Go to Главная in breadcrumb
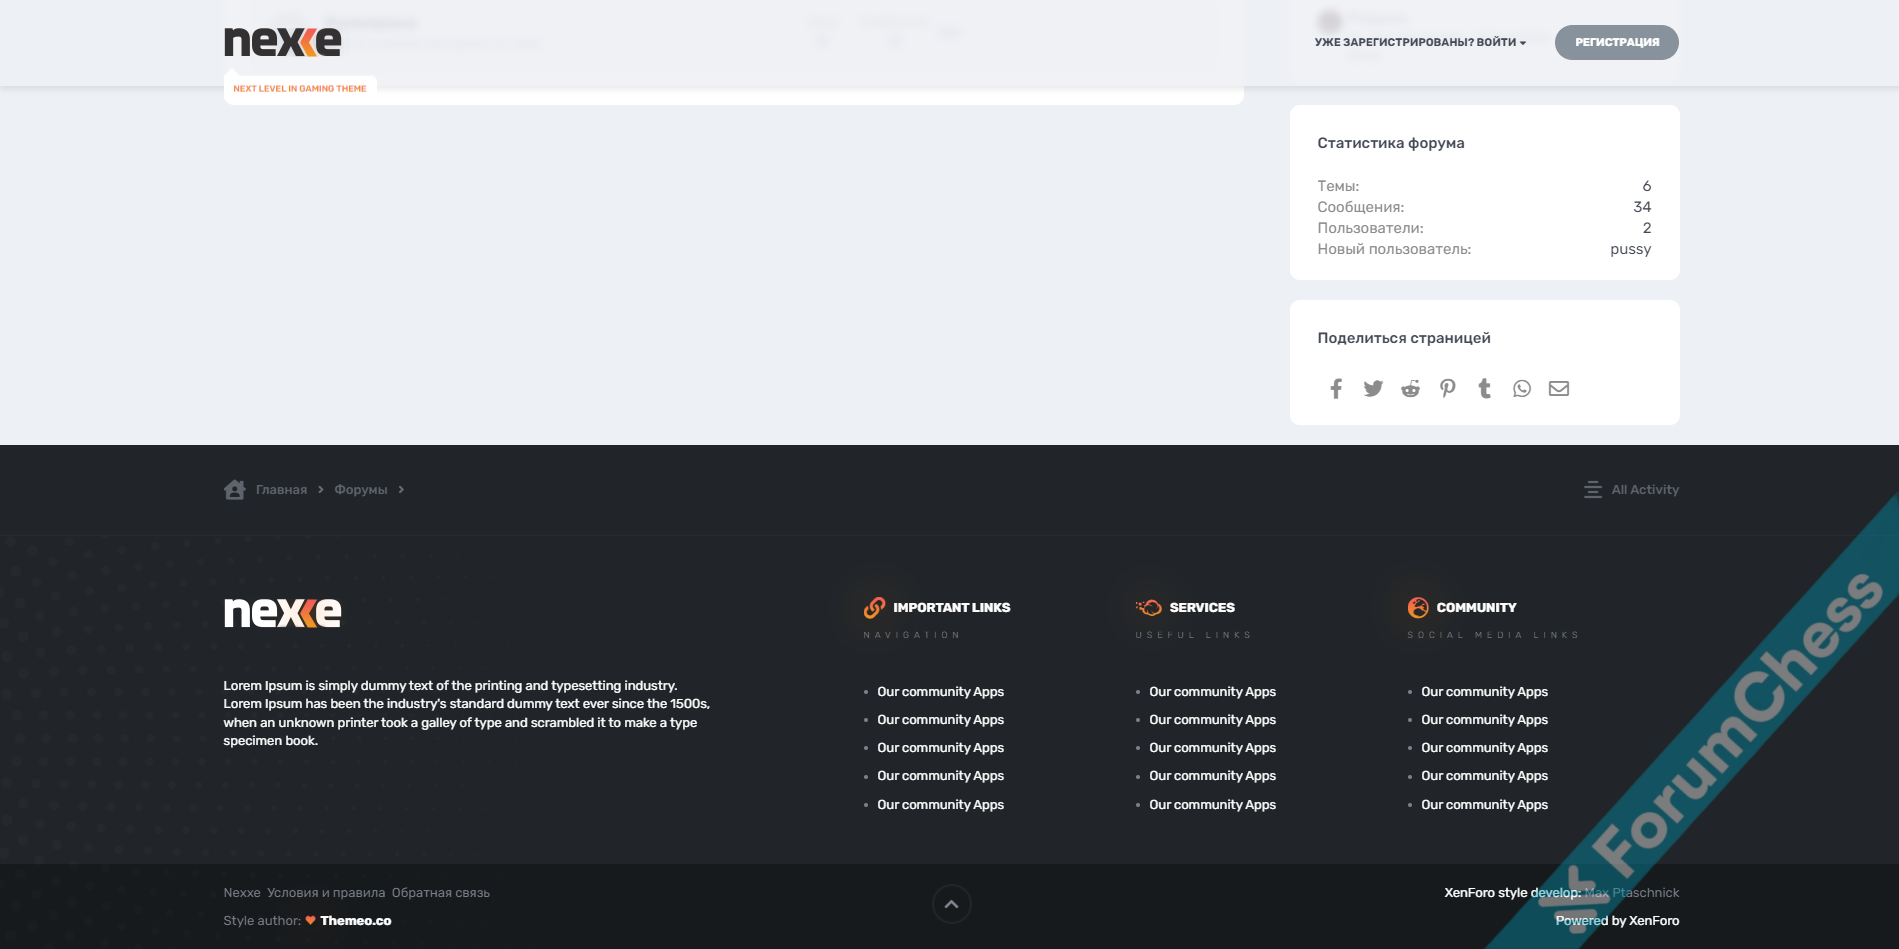 281,490
